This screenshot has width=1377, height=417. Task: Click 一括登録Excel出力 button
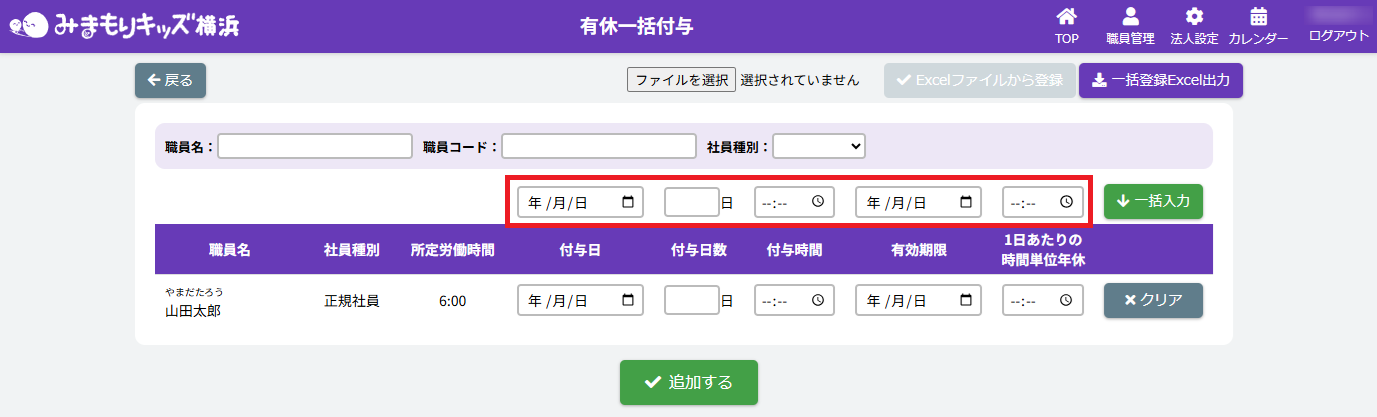[x=1160, y=80]
